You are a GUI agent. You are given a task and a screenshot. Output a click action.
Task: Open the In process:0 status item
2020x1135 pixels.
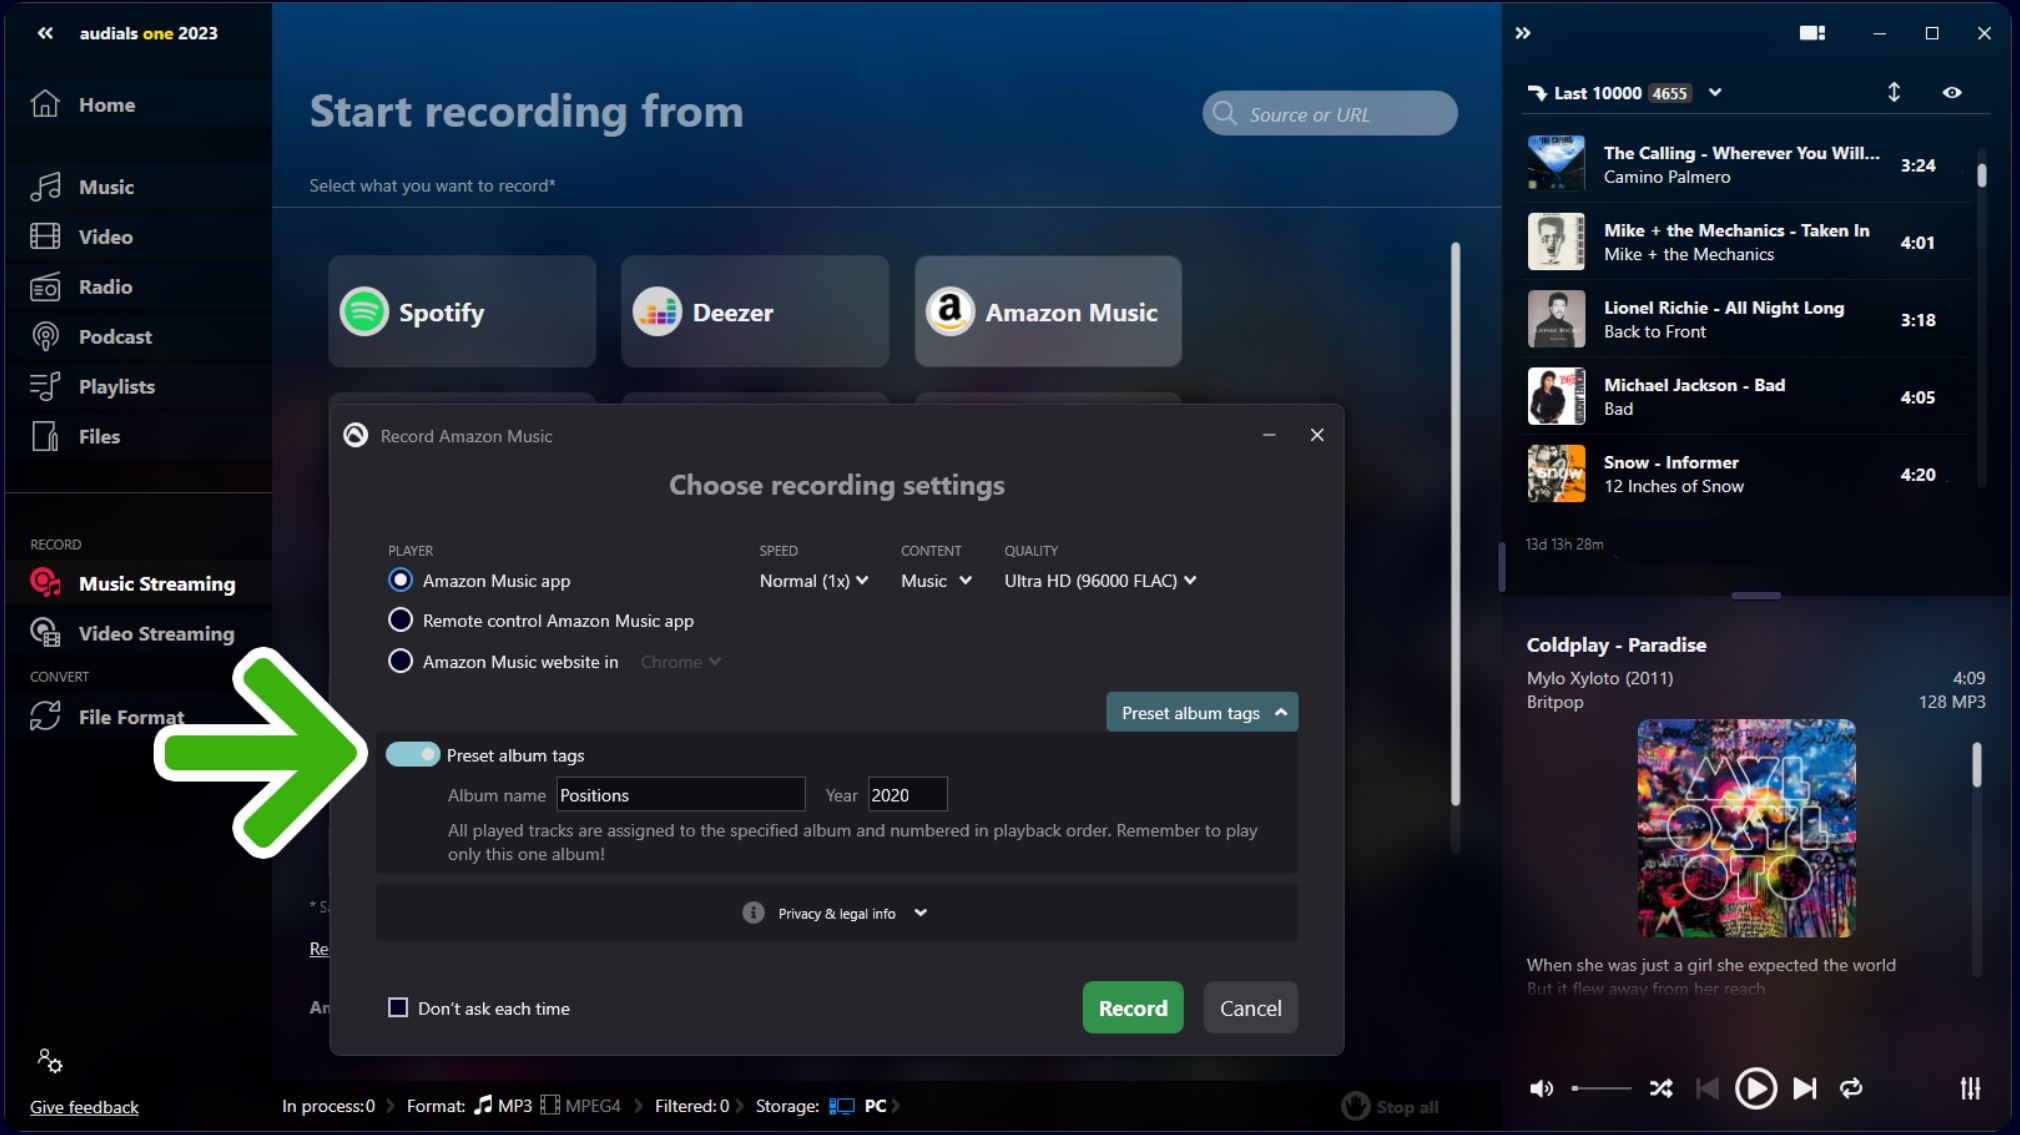click(x=328, y=1106)
